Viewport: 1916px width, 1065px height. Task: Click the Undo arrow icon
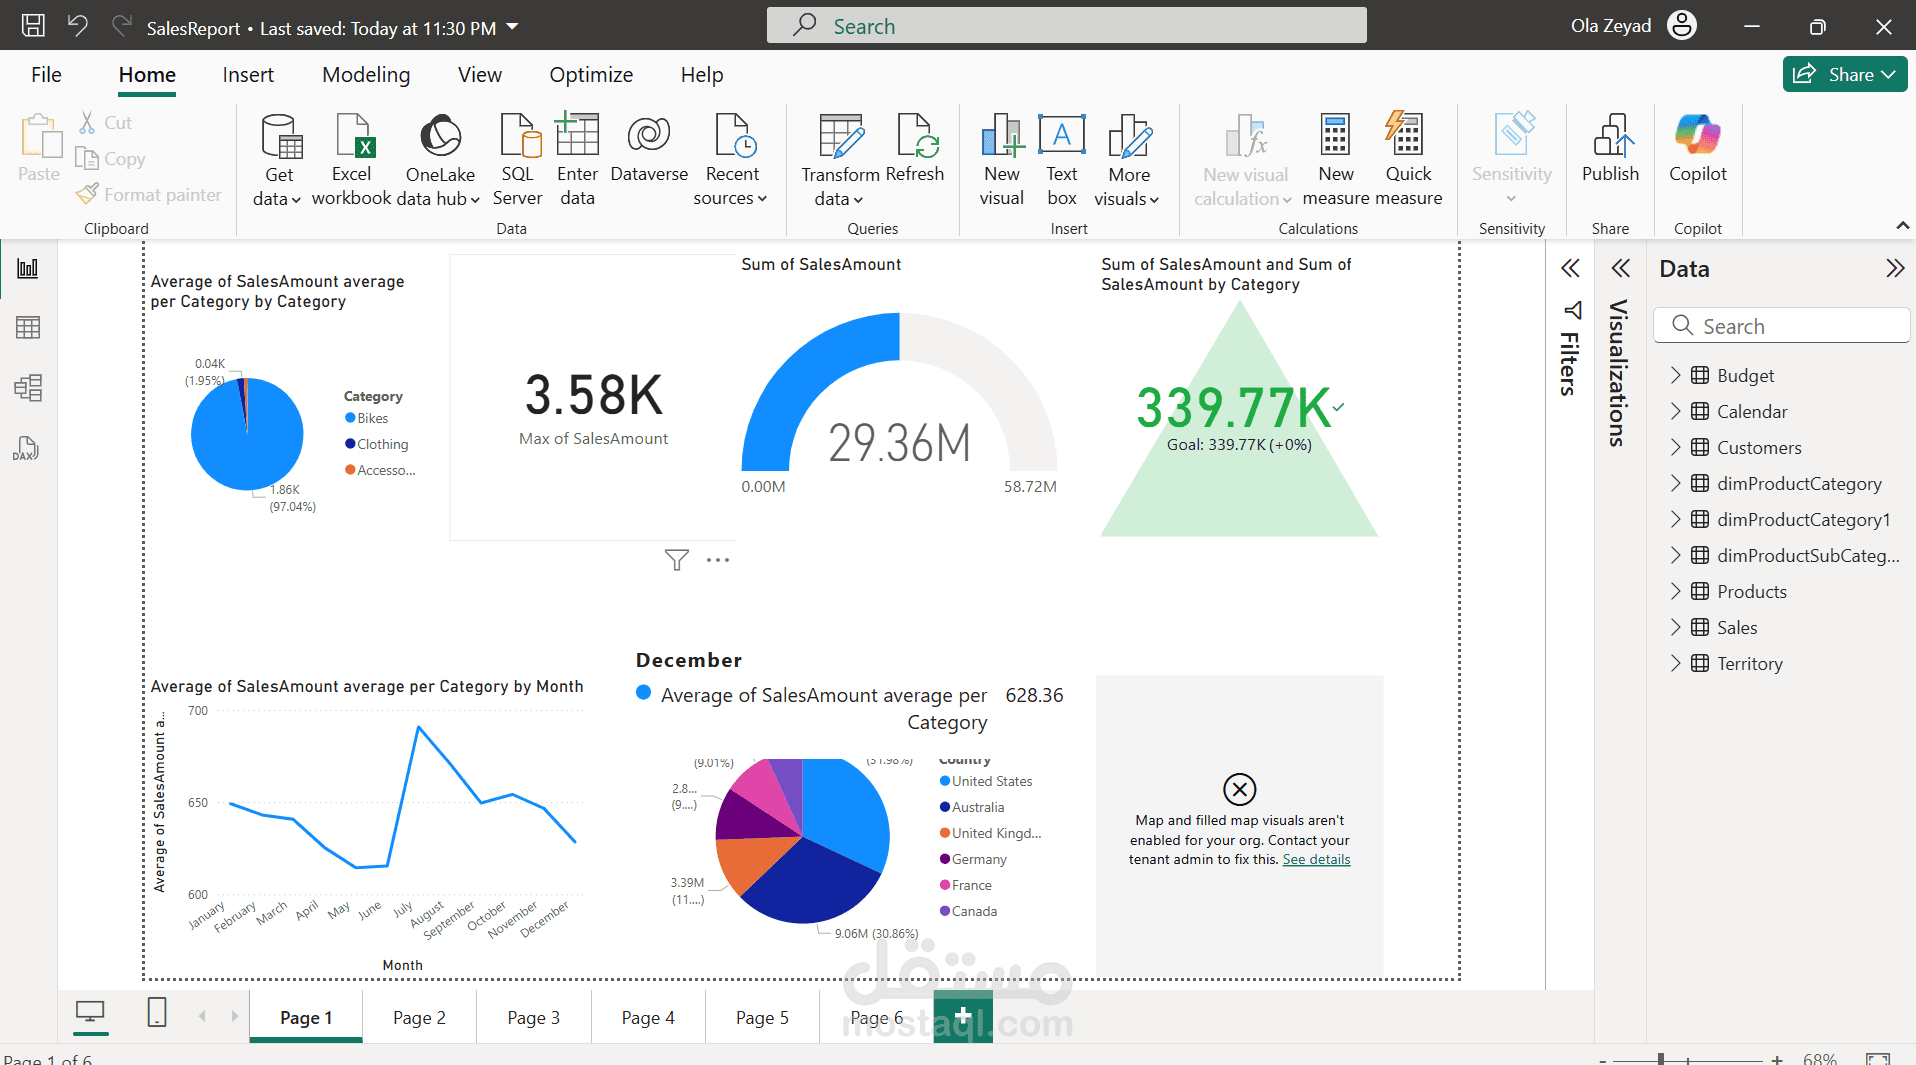pos(78,26)
